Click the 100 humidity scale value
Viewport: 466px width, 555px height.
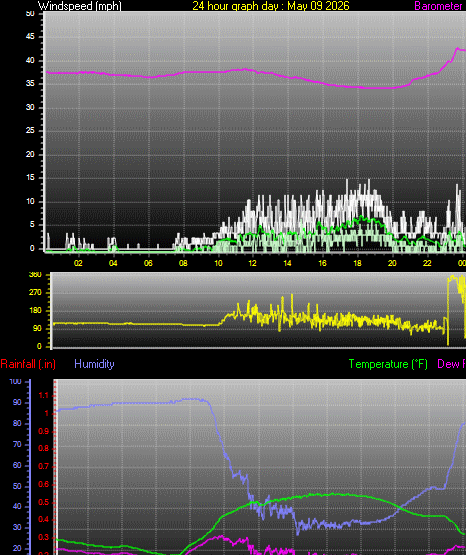coord(15,382)
